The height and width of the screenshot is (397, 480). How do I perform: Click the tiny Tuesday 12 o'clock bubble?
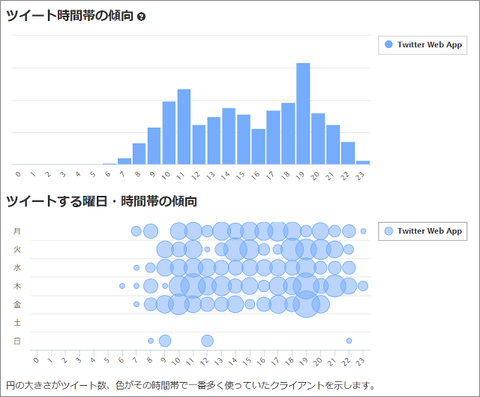click(207, 249)
